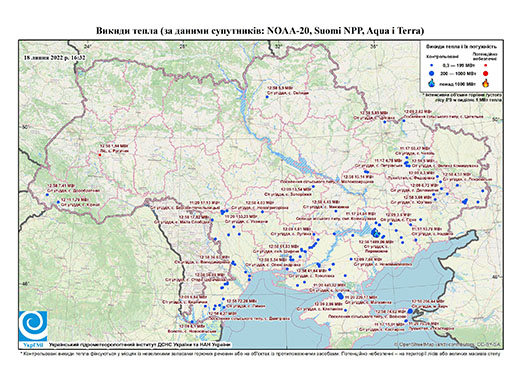The image size is (520, 368).
Task: Select the blue flame icon in legend
Action: 432,83
